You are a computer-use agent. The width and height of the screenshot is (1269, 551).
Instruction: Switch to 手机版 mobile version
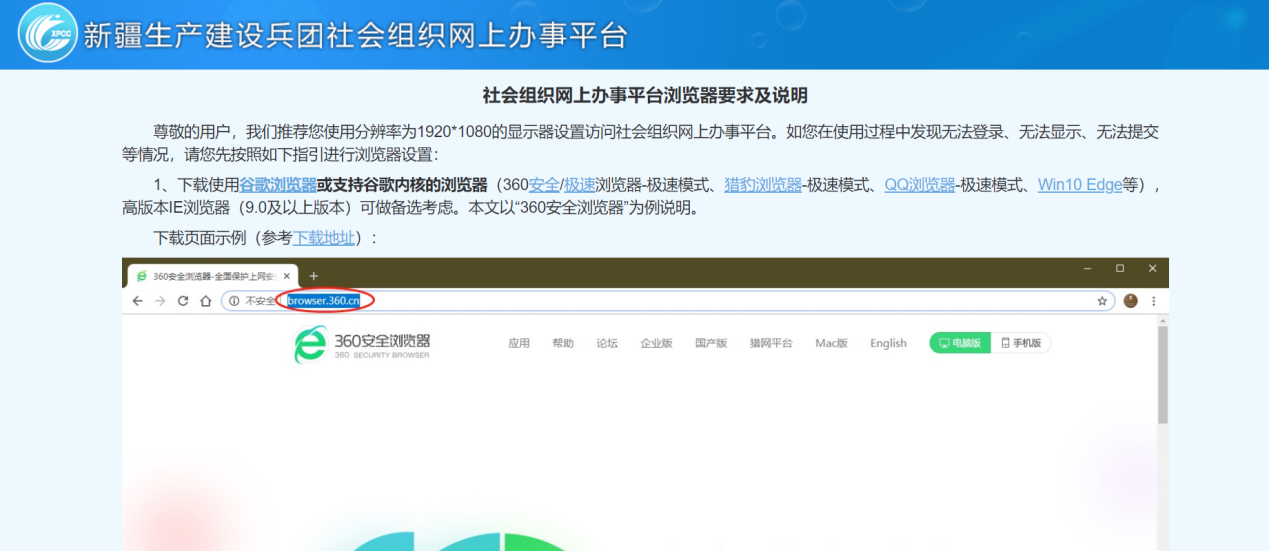click(1020, 343)
